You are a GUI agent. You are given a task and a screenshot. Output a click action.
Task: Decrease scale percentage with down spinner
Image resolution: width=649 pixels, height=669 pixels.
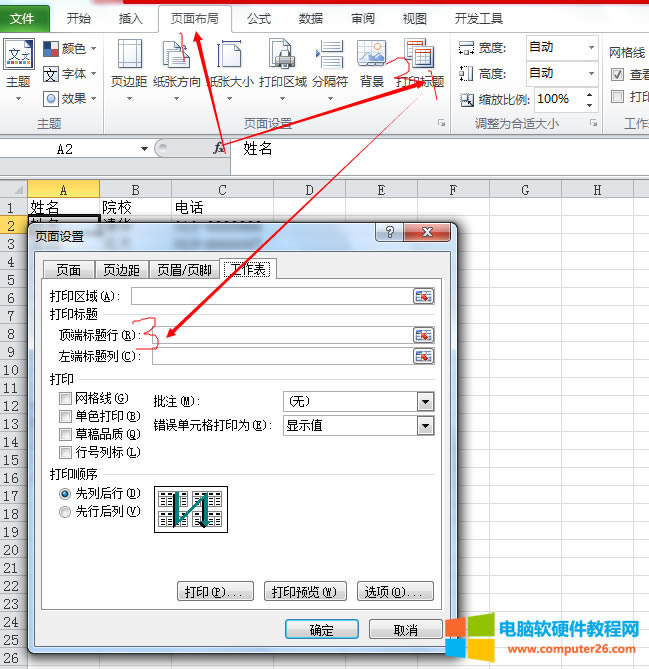pyautogui.click(x=589, y=105)
